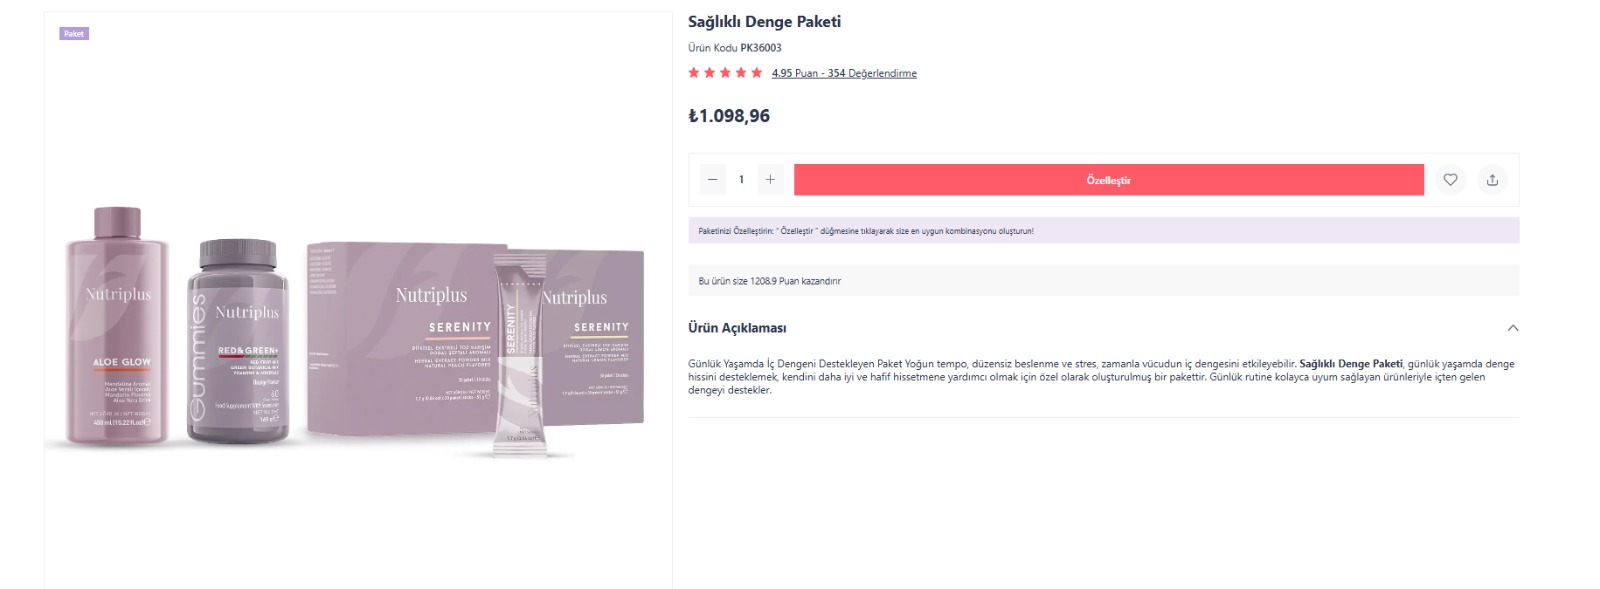Click the product code PK36003
Screen dimensions: 1600x589
tap(761, 48)
